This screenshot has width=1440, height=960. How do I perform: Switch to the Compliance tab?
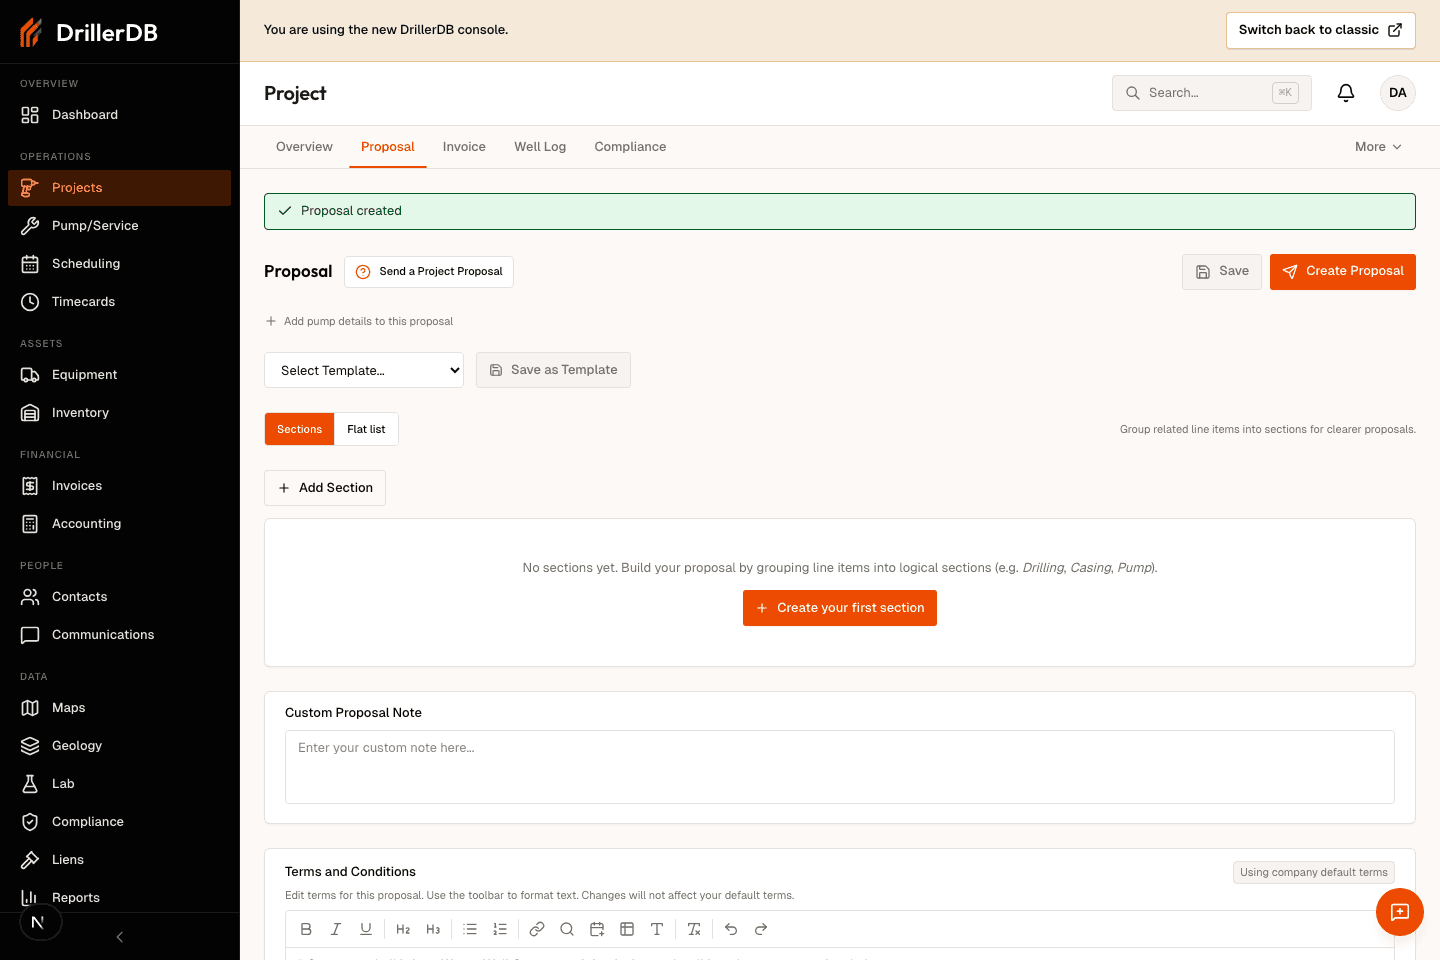click(x=630, y=147)
